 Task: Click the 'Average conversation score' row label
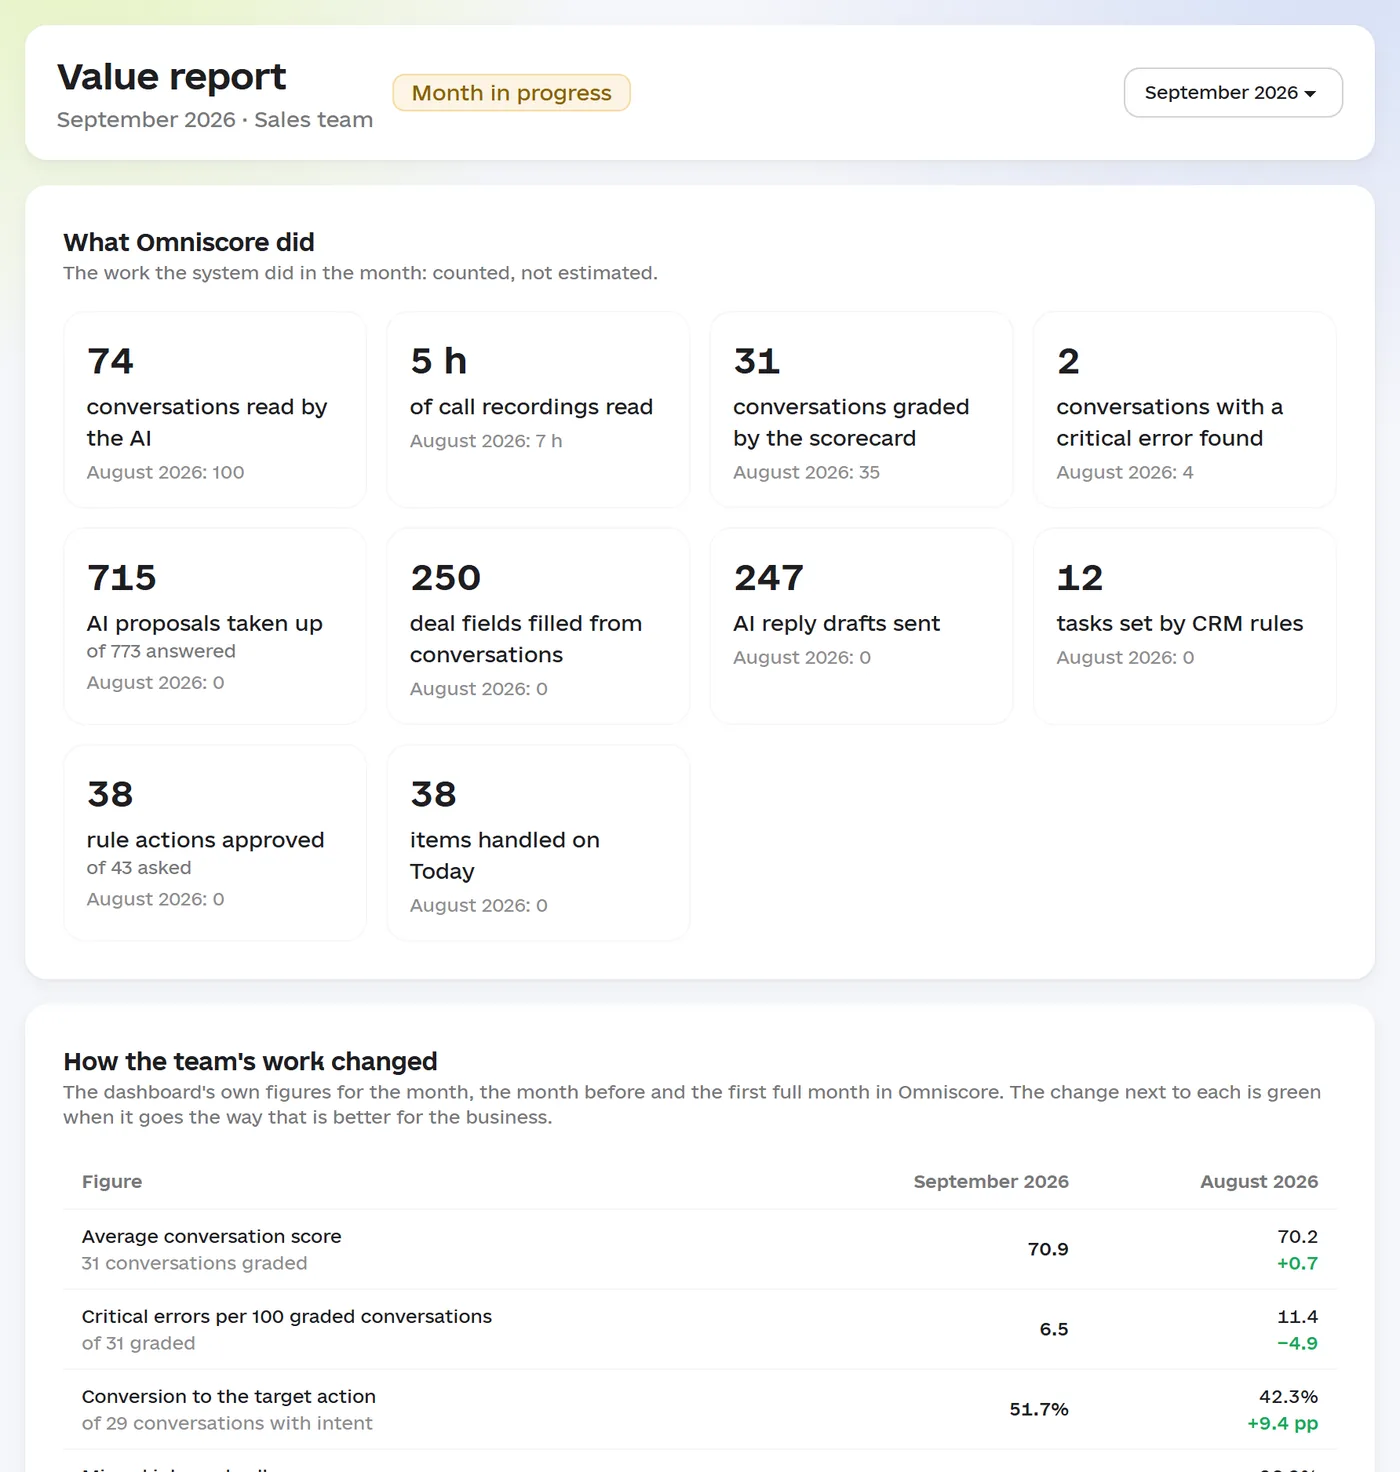[211, 1236]
